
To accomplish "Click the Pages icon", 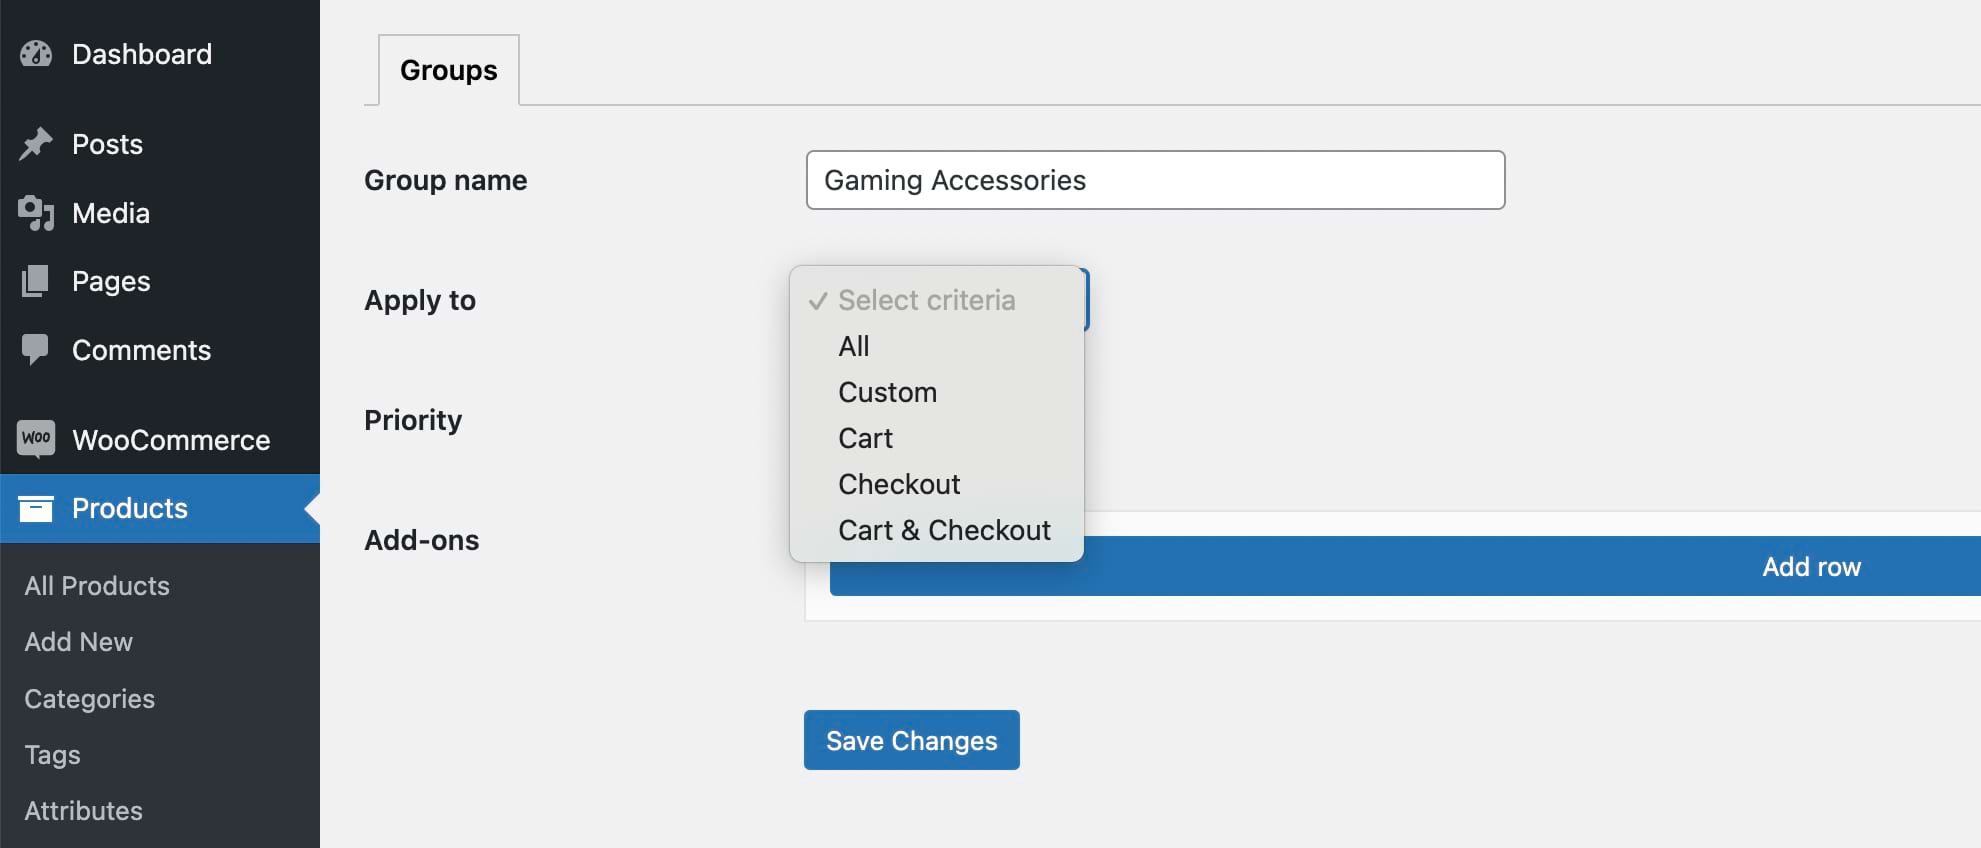I will pos(35,281).
